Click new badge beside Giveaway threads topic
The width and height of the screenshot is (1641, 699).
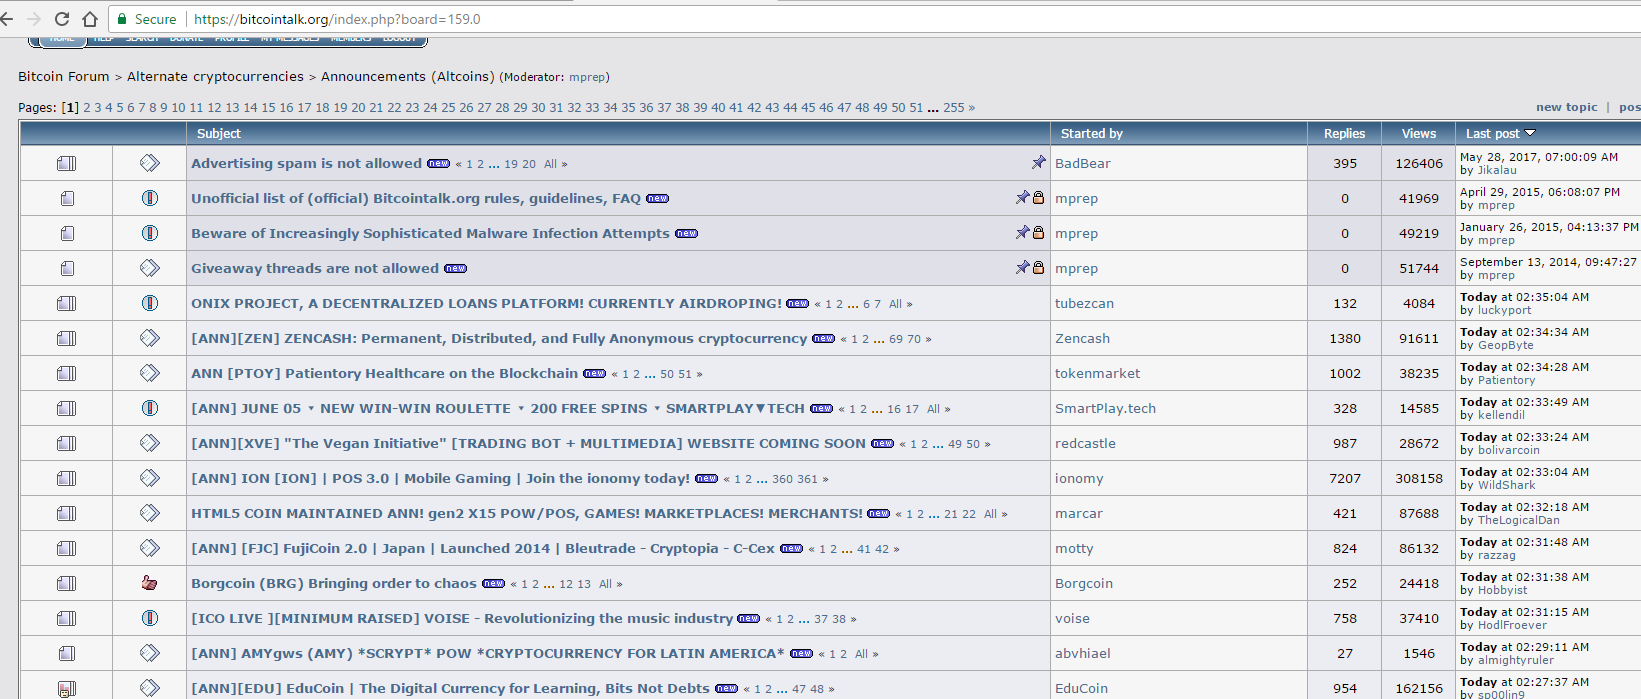coord(455,268)
